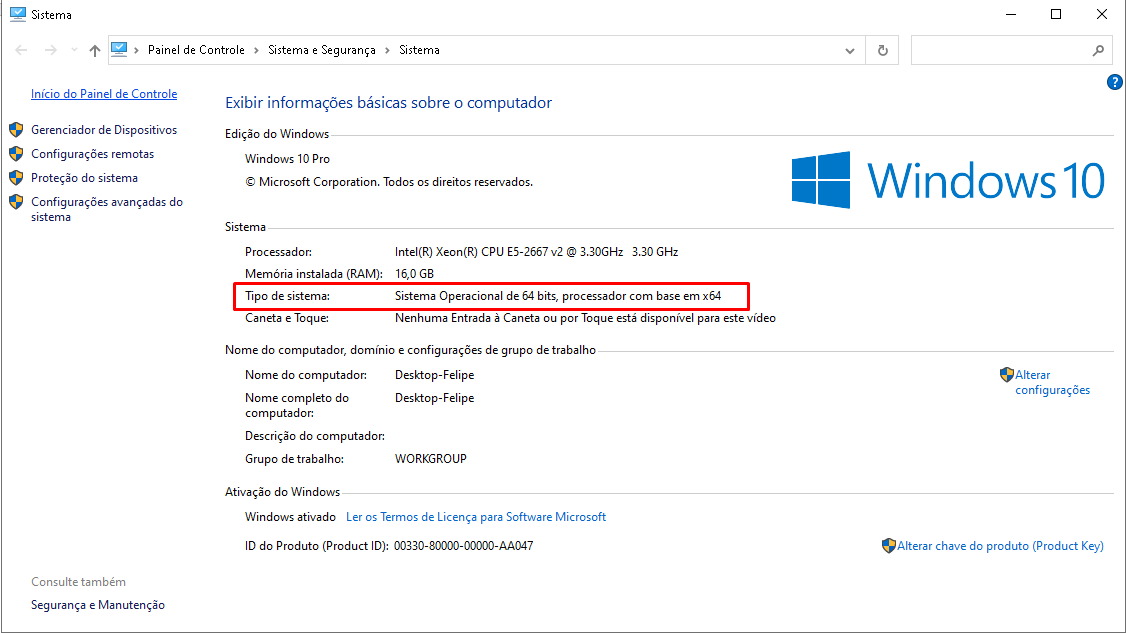Open Proteção do sistema
Viewport: 1126px width, 633px height.
click(85, 178)
